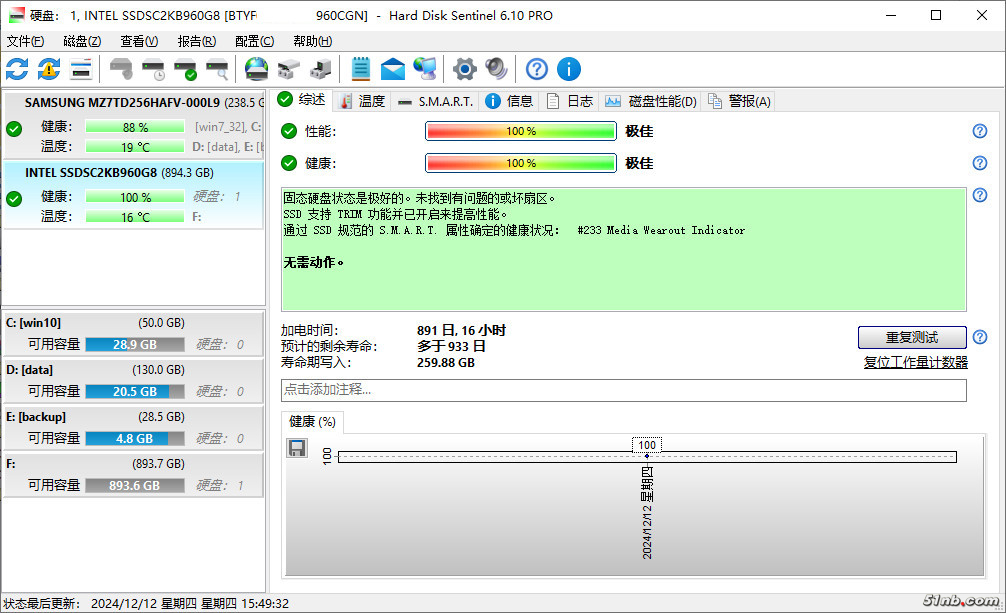
Task: Click the blue notepad report icon
Action: (361, 69)
